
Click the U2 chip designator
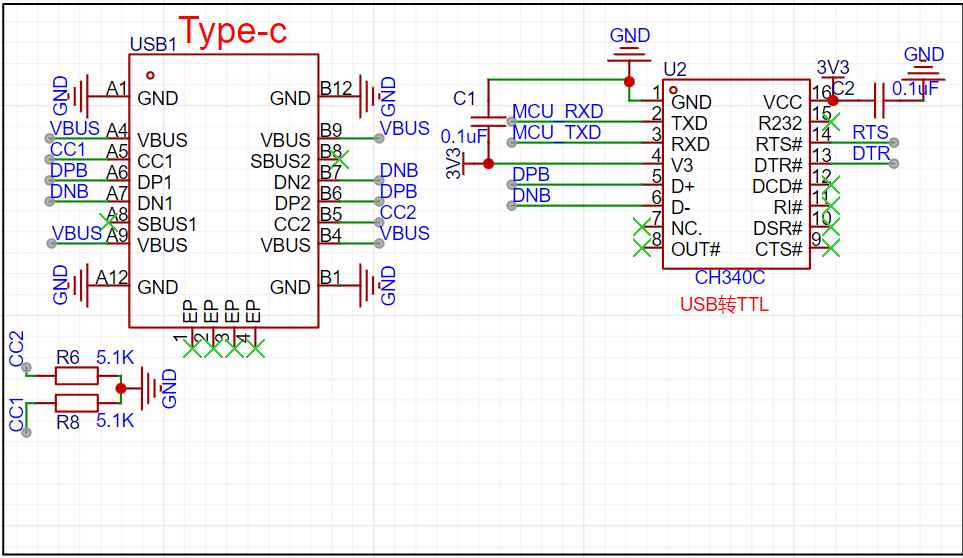[x=676, y=69]
